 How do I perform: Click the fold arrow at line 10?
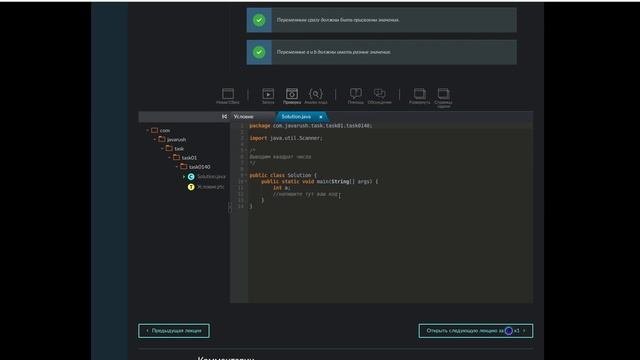pyautogui.click(x=246, y=181)
